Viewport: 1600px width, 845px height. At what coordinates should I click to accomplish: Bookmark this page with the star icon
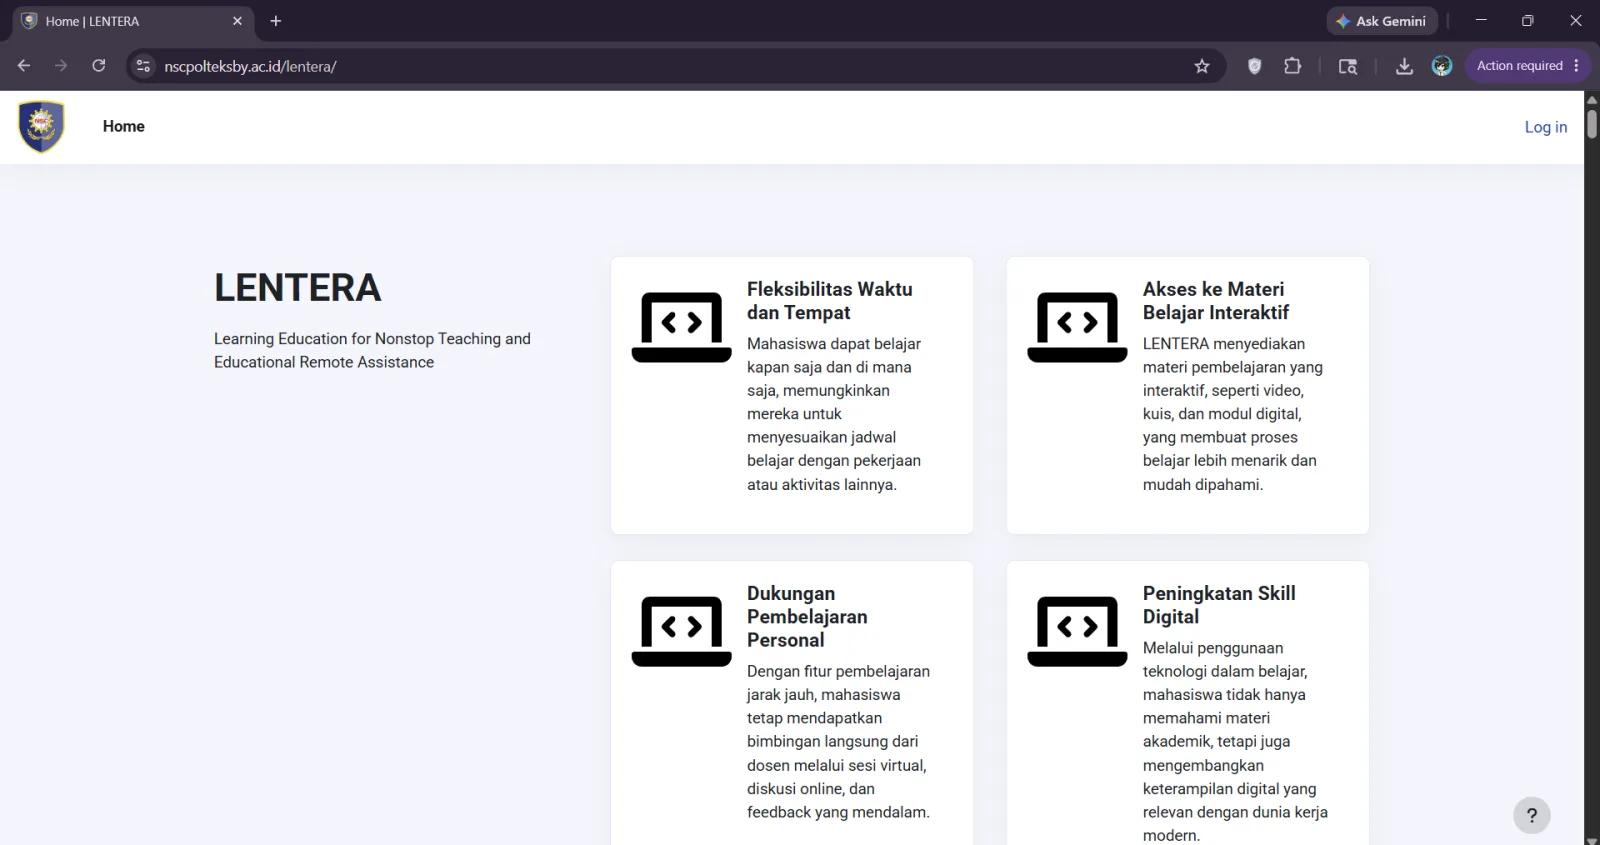click(1202, 66)
